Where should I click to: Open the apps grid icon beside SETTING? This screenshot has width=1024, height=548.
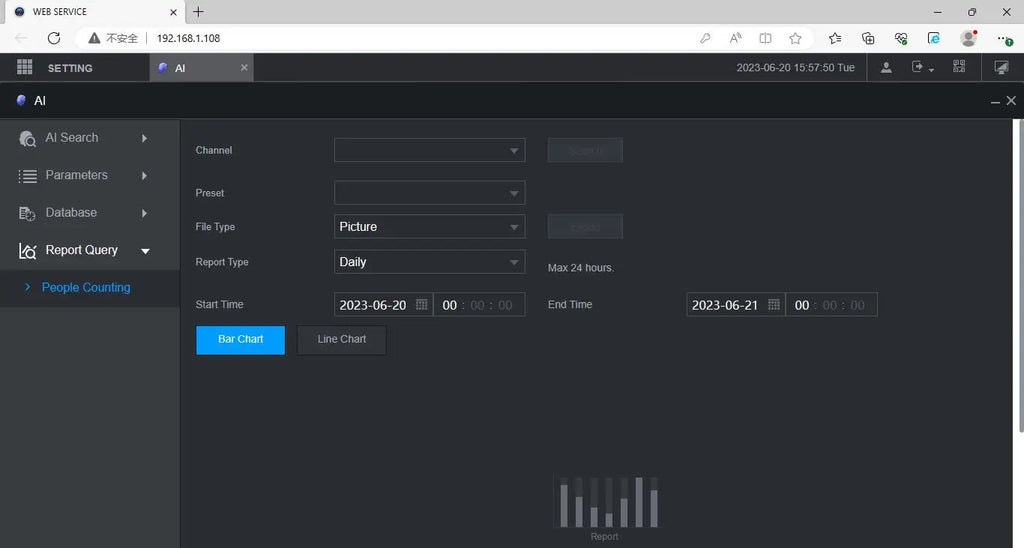[x=25, y=67]
